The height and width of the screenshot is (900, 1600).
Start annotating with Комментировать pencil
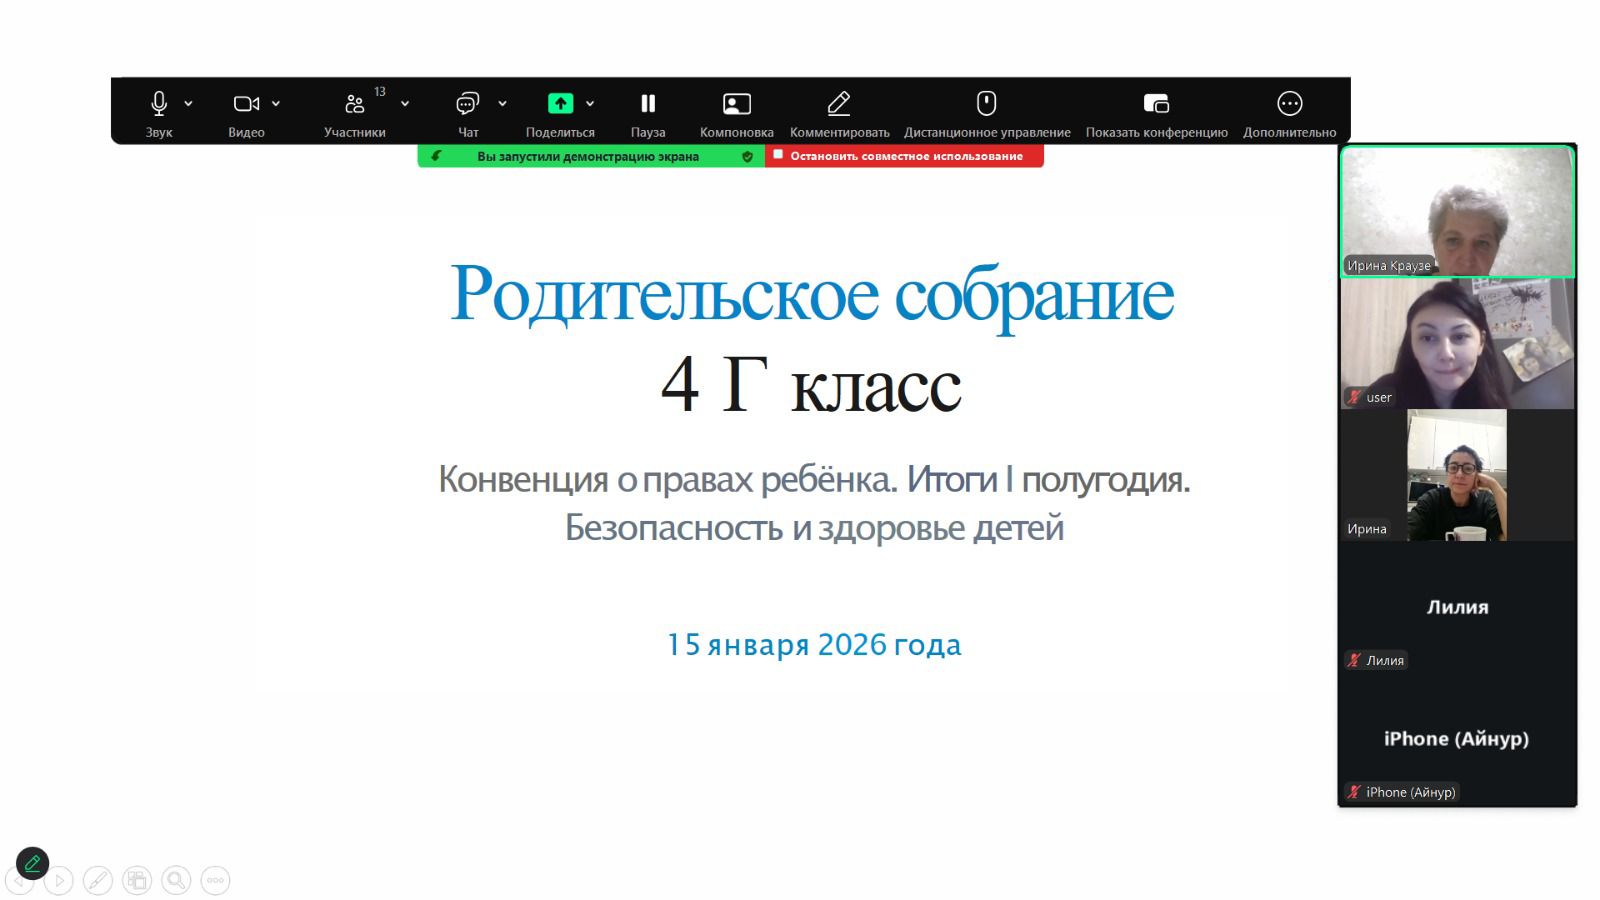tap(839, 104)
